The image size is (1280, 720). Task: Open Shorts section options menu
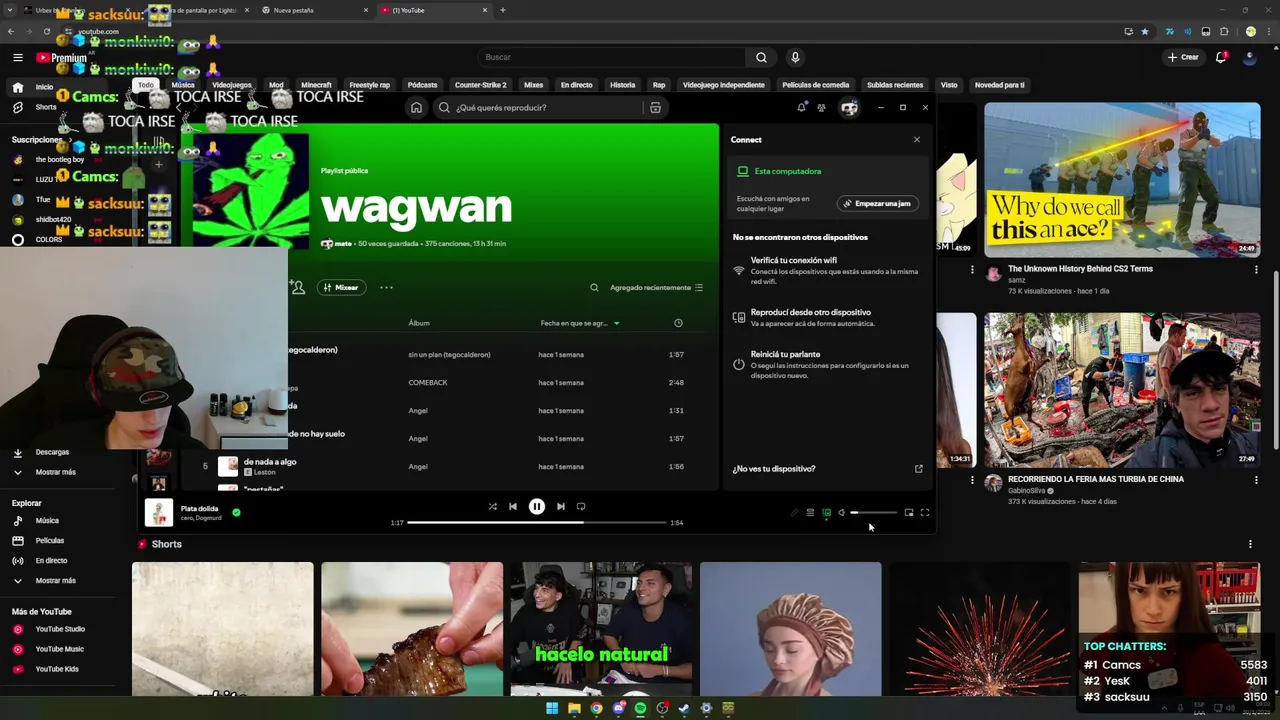[x=1250, y=544]
